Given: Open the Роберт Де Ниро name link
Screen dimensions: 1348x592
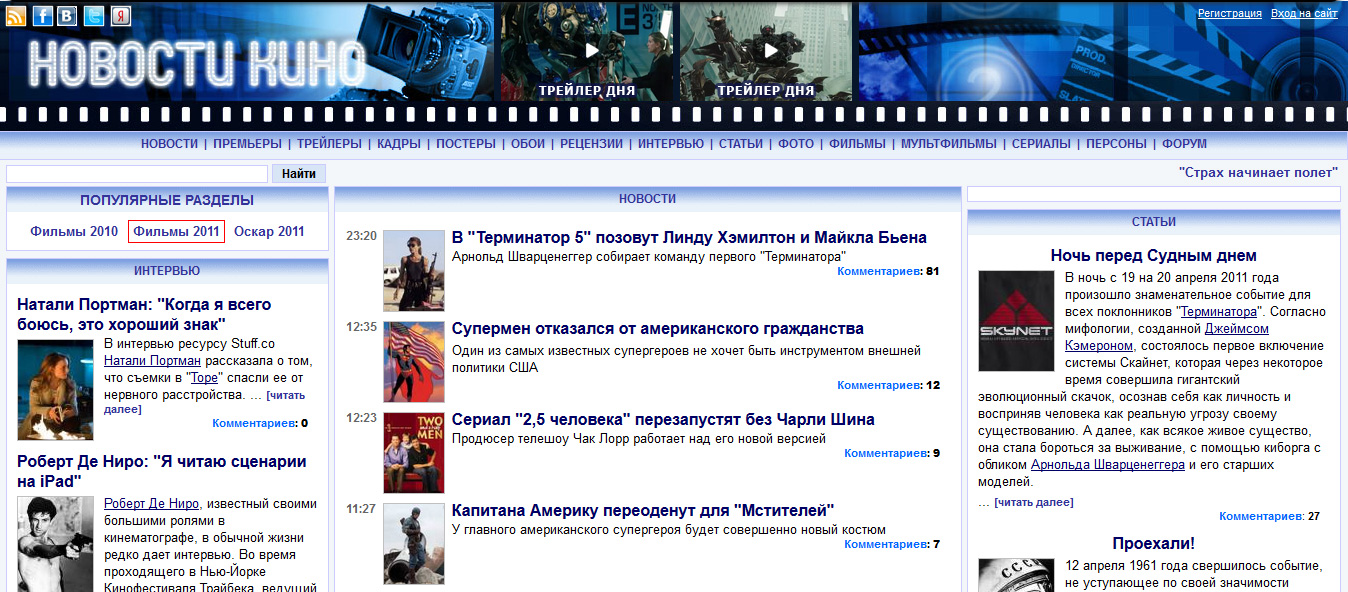Looking at the screenshot, I should (151, 504).
